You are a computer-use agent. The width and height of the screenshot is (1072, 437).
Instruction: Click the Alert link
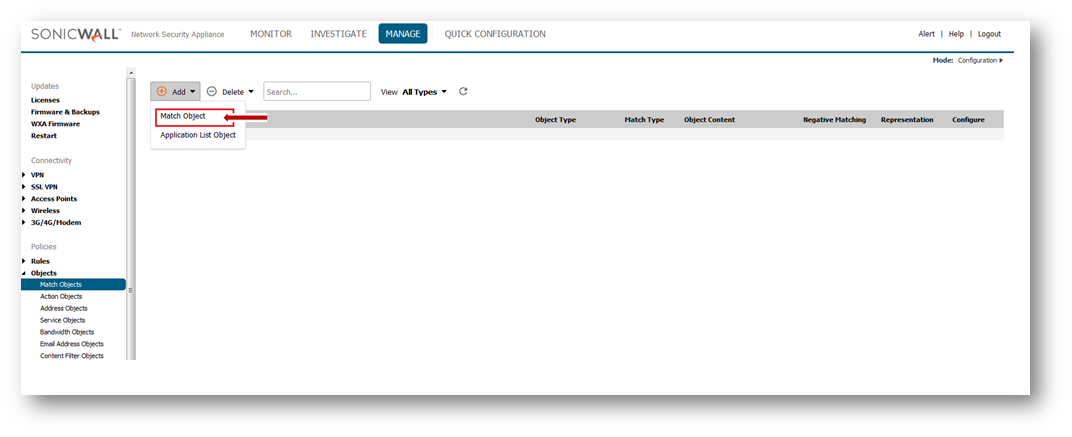[x=926, y=34]
